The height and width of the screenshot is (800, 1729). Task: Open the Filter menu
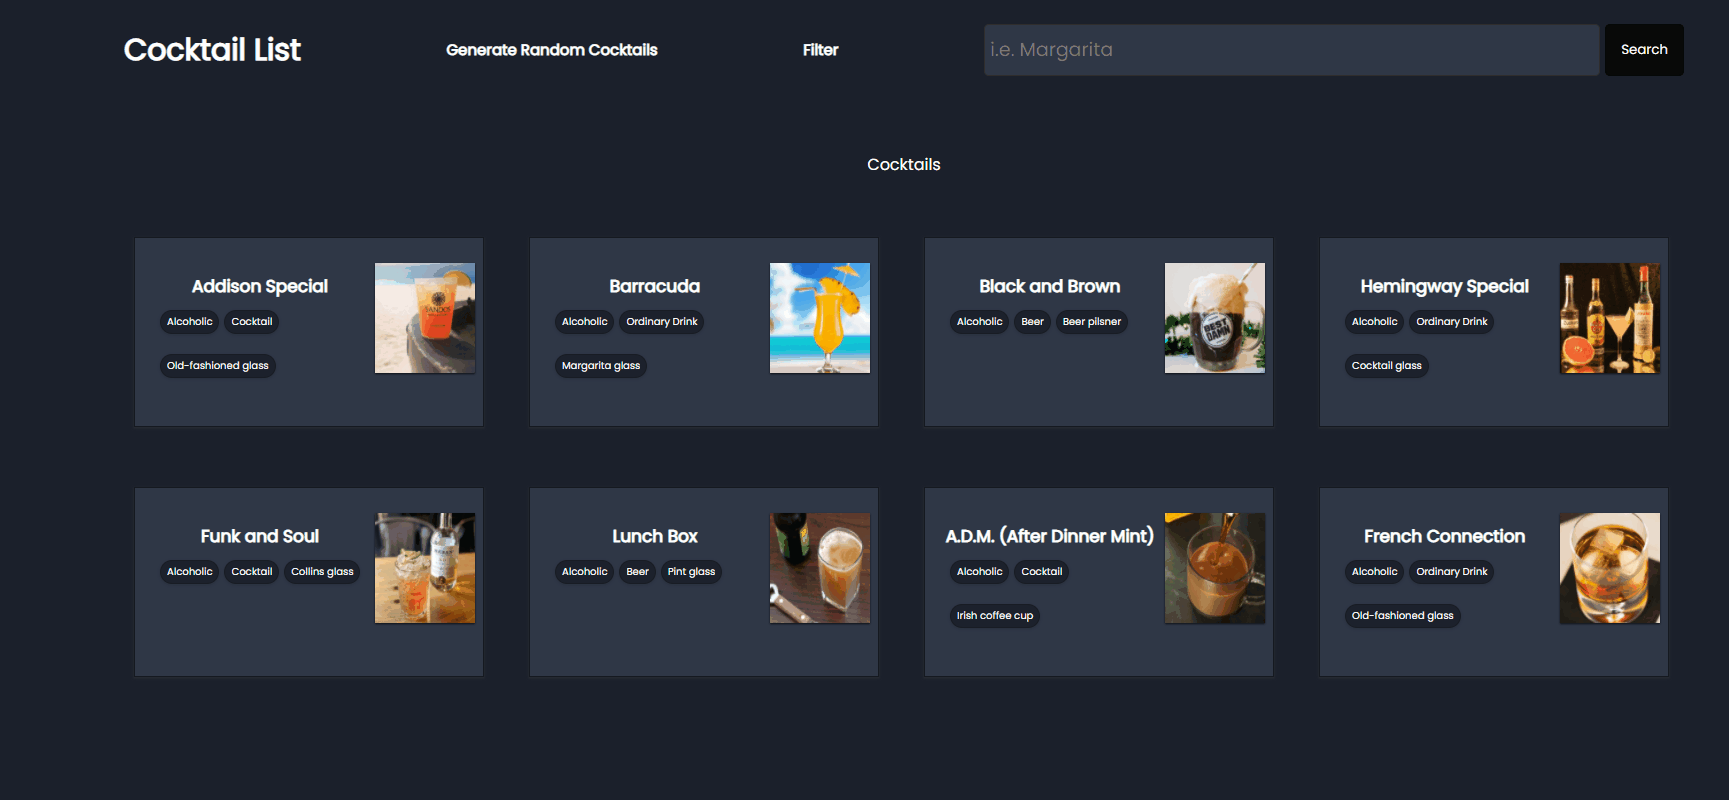click(x=820, y=50)
